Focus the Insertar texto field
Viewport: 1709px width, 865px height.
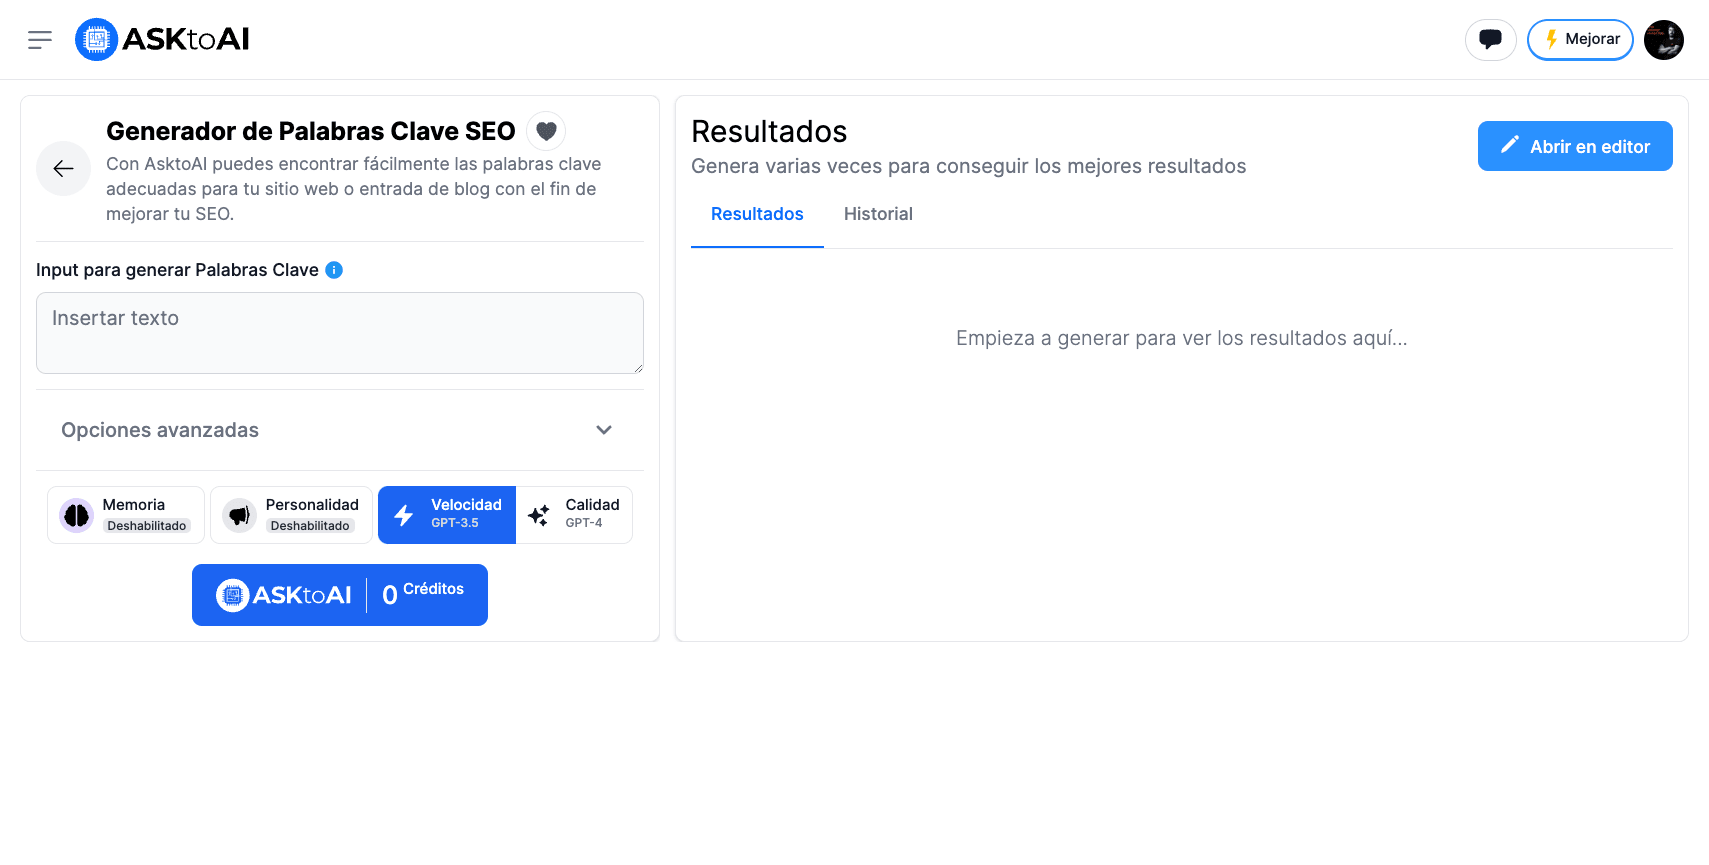pos(340,333)
